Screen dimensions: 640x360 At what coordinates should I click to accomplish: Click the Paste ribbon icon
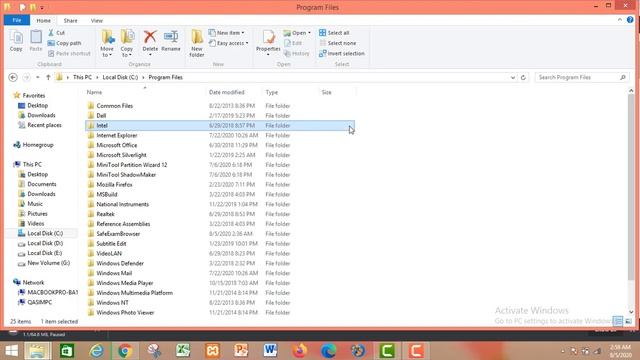coord(36,41)
